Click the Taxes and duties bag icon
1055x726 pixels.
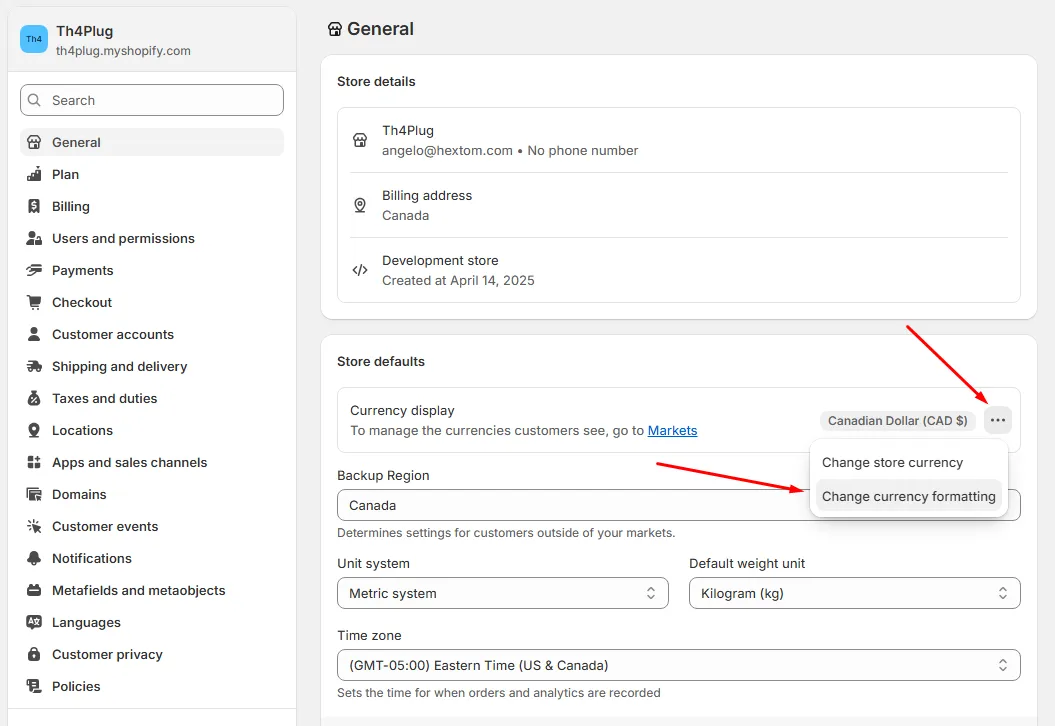pyautogui.click(x=34, y=398)
